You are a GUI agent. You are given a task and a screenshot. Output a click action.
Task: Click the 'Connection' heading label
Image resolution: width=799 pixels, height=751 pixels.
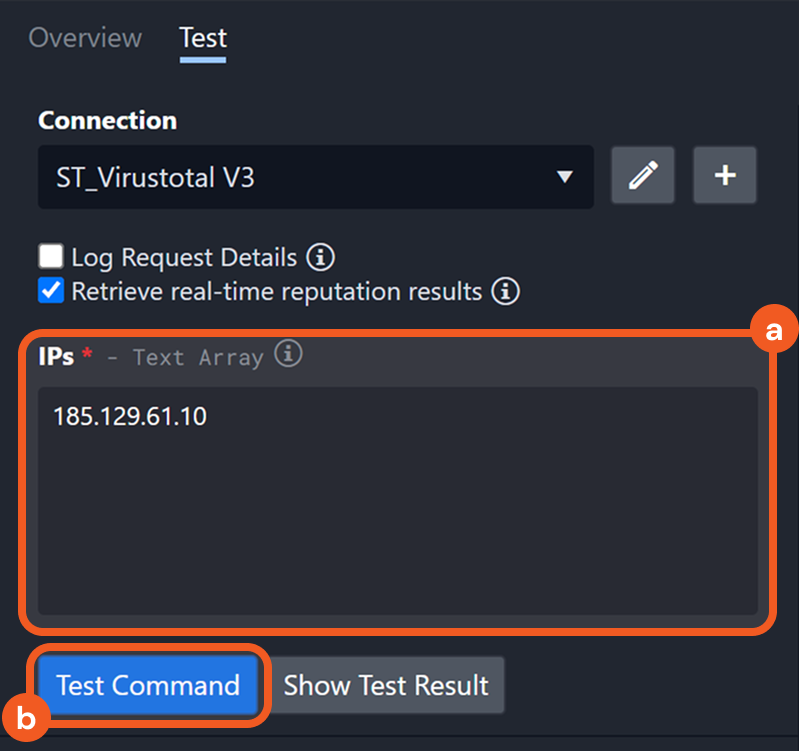pos(107,120)
